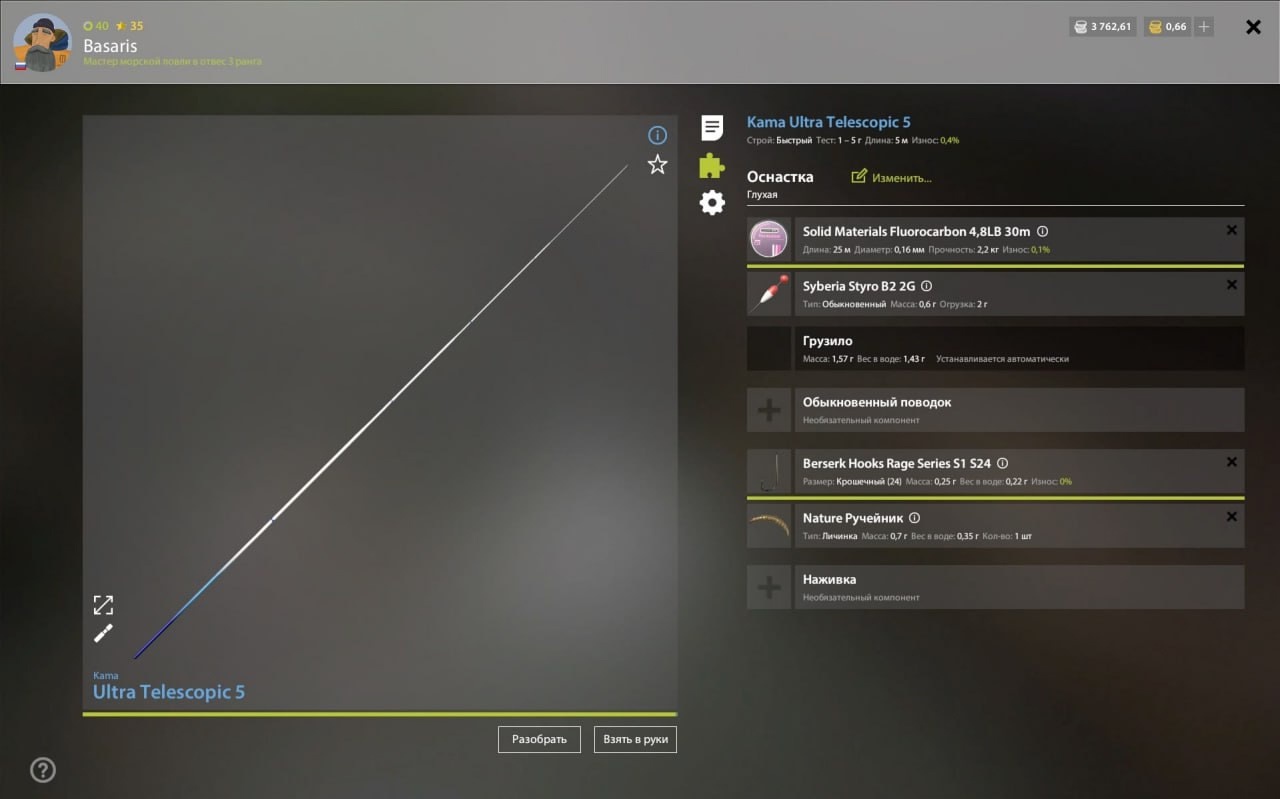Select Solid Materials Fluorocarbon 4,8LB 30m name
The height and width of the screenshot is (799, 1280).
[x=916, y=231]
